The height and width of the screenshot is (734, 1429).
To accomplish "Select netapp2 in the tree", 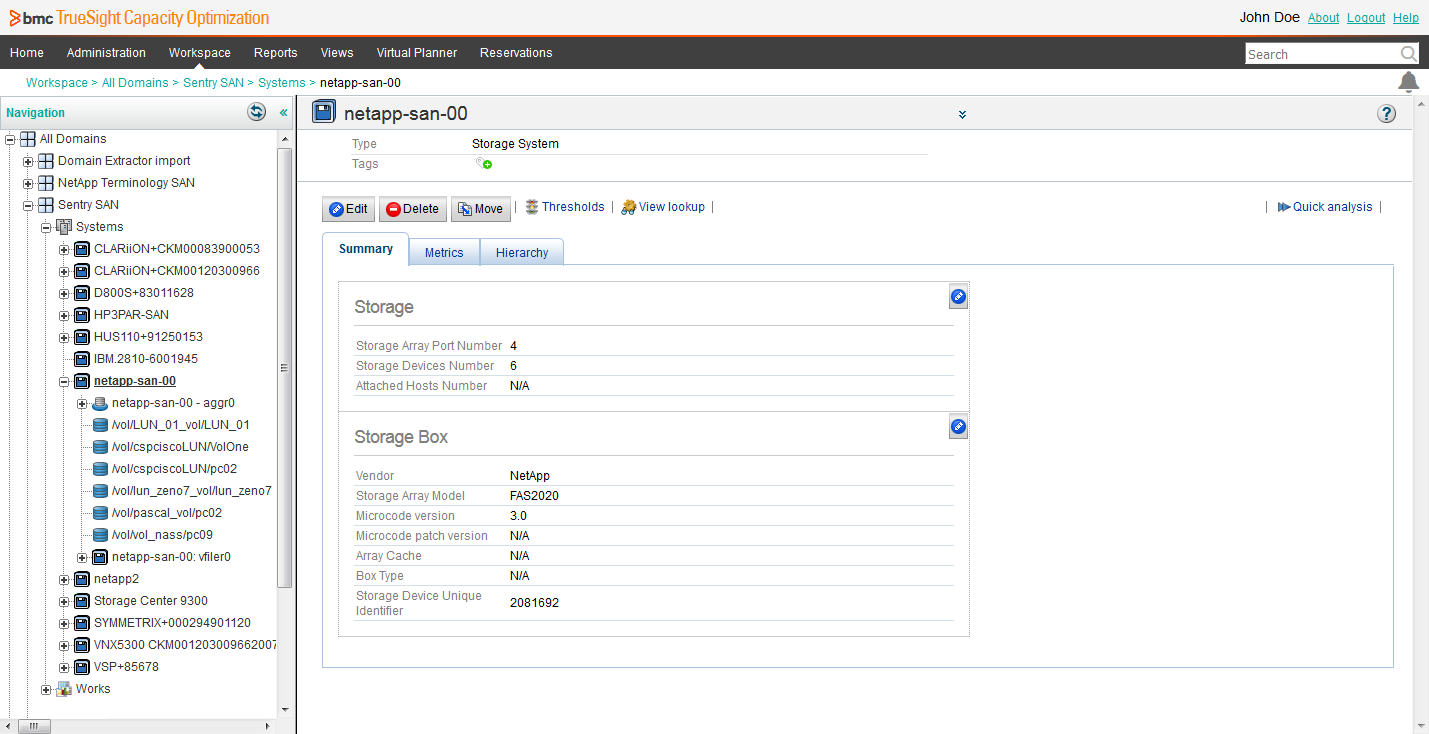I will [x=116, y=579].
